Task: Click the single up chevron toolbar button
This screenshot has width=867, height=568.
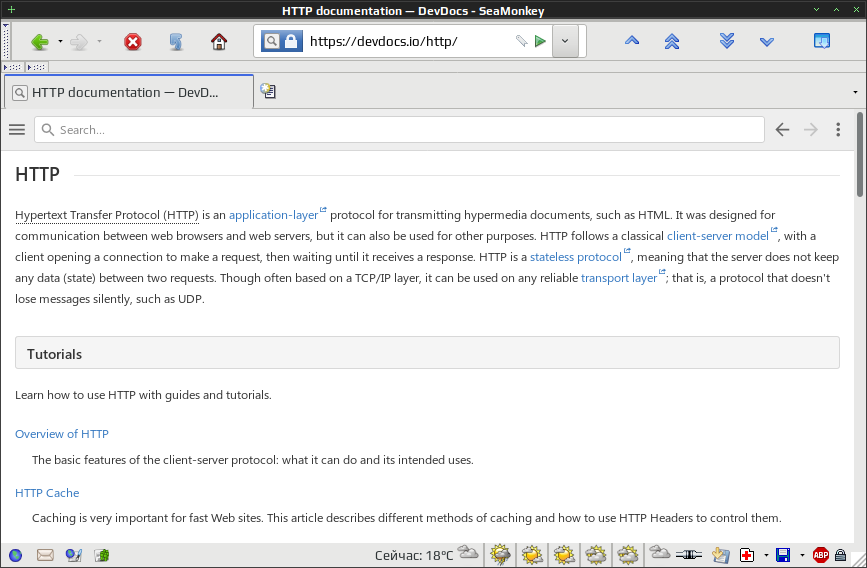Action: click(x=632, y=41)
